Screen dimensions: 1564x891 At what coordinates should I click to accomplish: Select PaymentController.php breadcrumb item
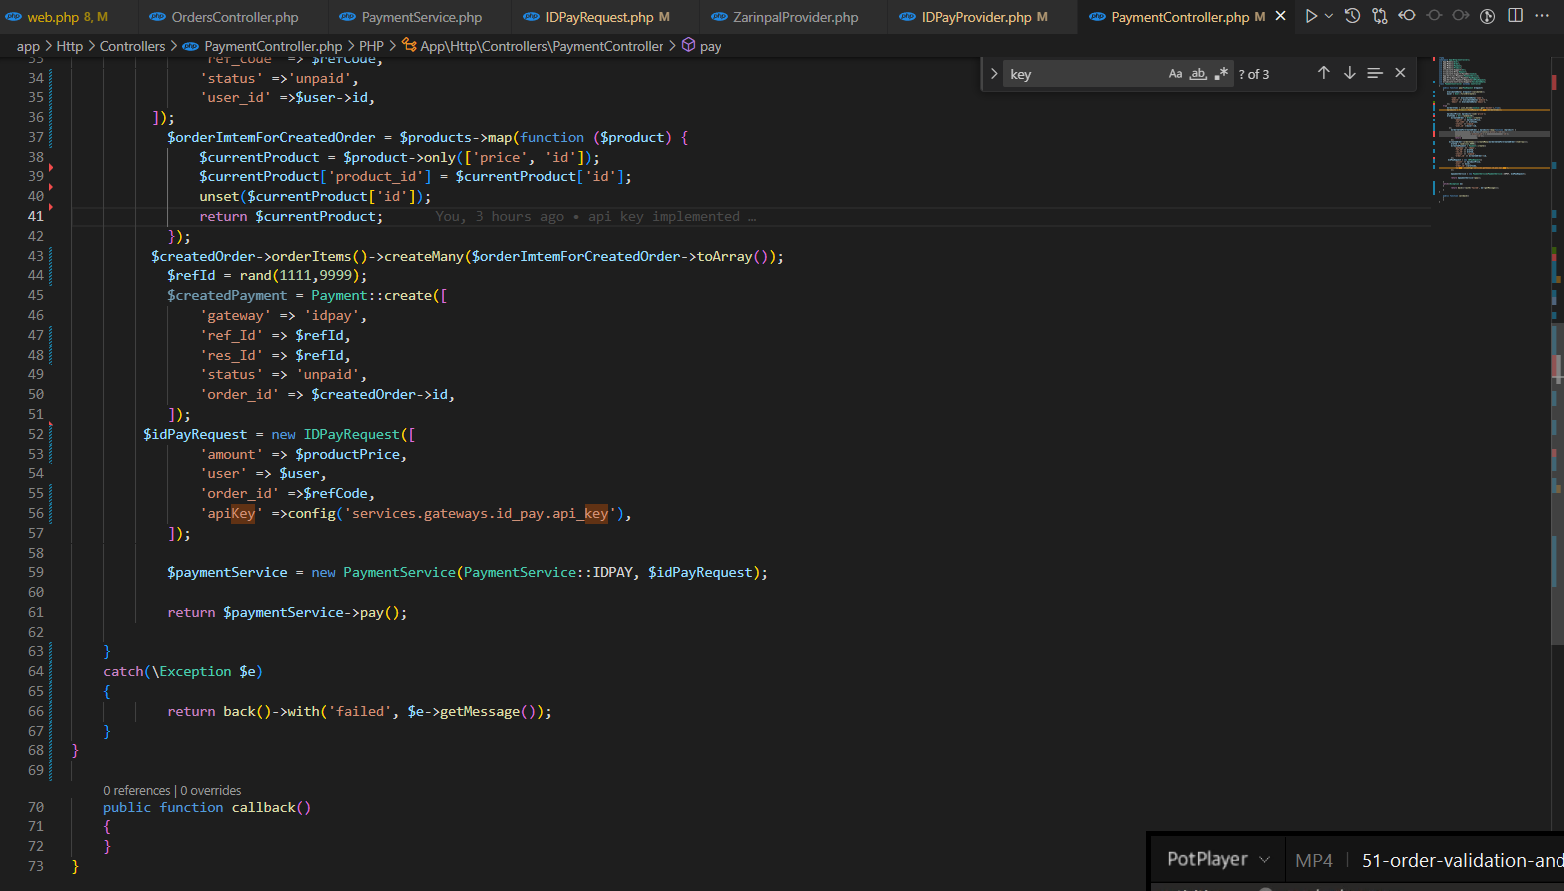[x=263, y=46]
